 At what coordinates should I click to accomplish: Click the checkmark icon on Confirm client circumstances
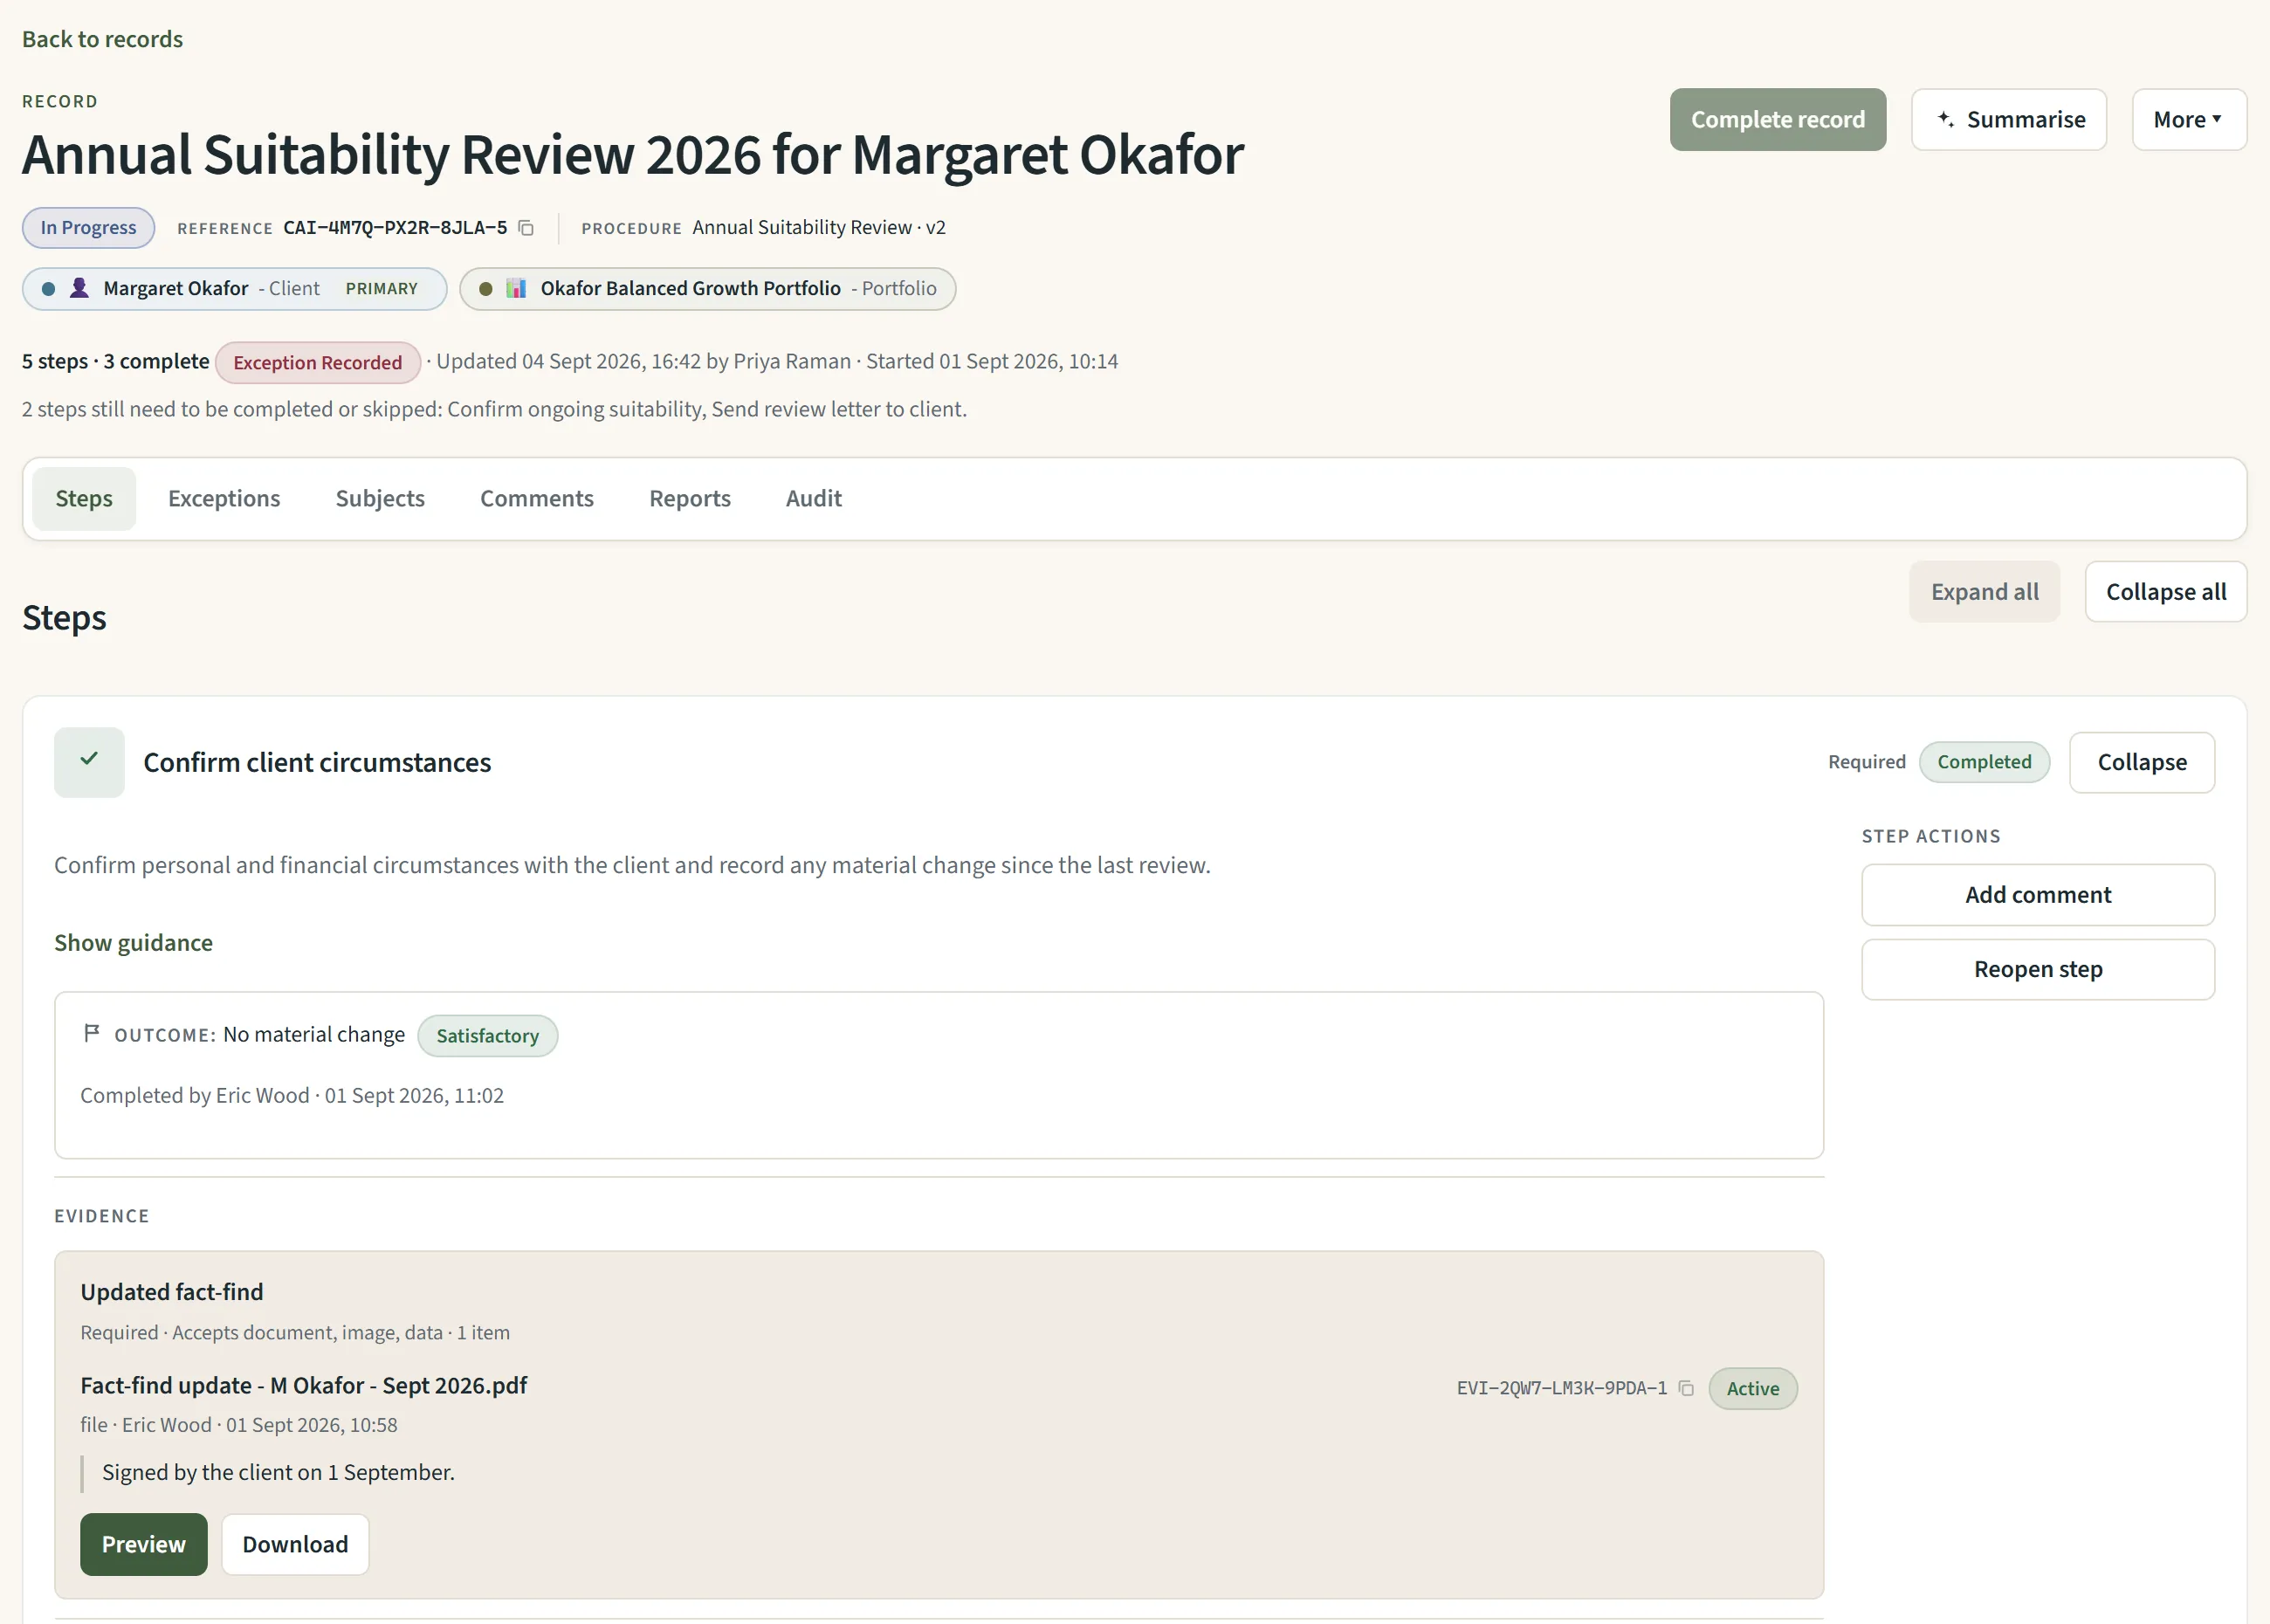coord(89,761)
